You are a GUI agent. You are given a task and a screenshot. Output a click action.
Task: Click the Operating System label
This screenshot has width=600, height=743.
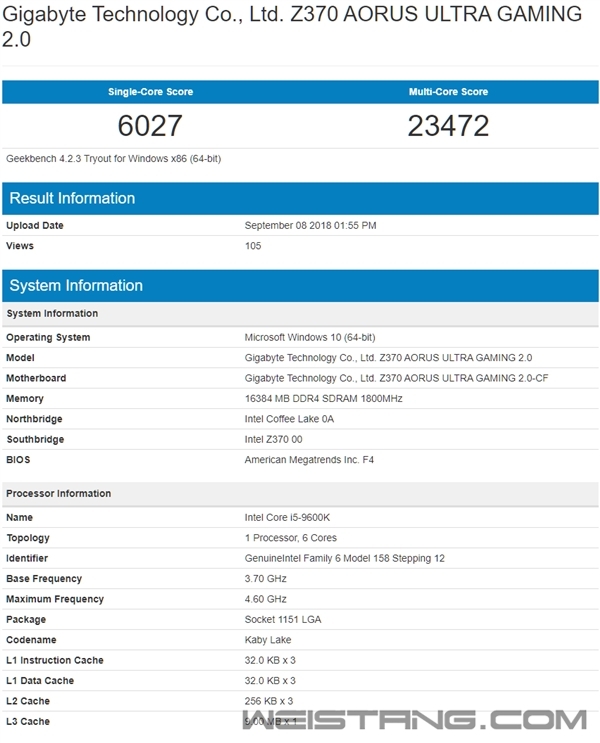[48, 337]
